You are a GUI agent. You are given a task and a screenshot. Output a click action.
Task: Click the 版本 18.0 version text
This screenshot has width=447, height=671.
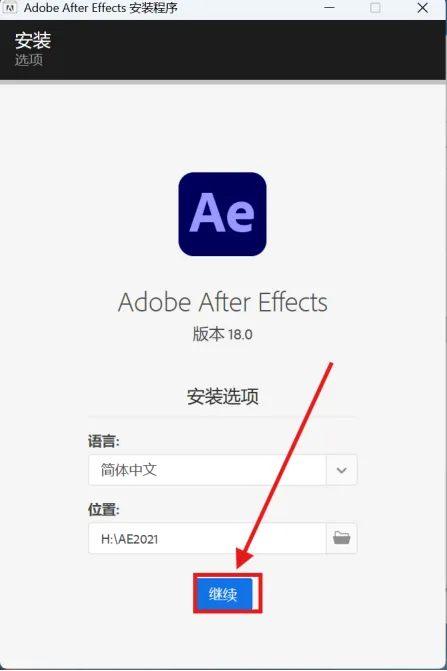(x=222, y=334)
